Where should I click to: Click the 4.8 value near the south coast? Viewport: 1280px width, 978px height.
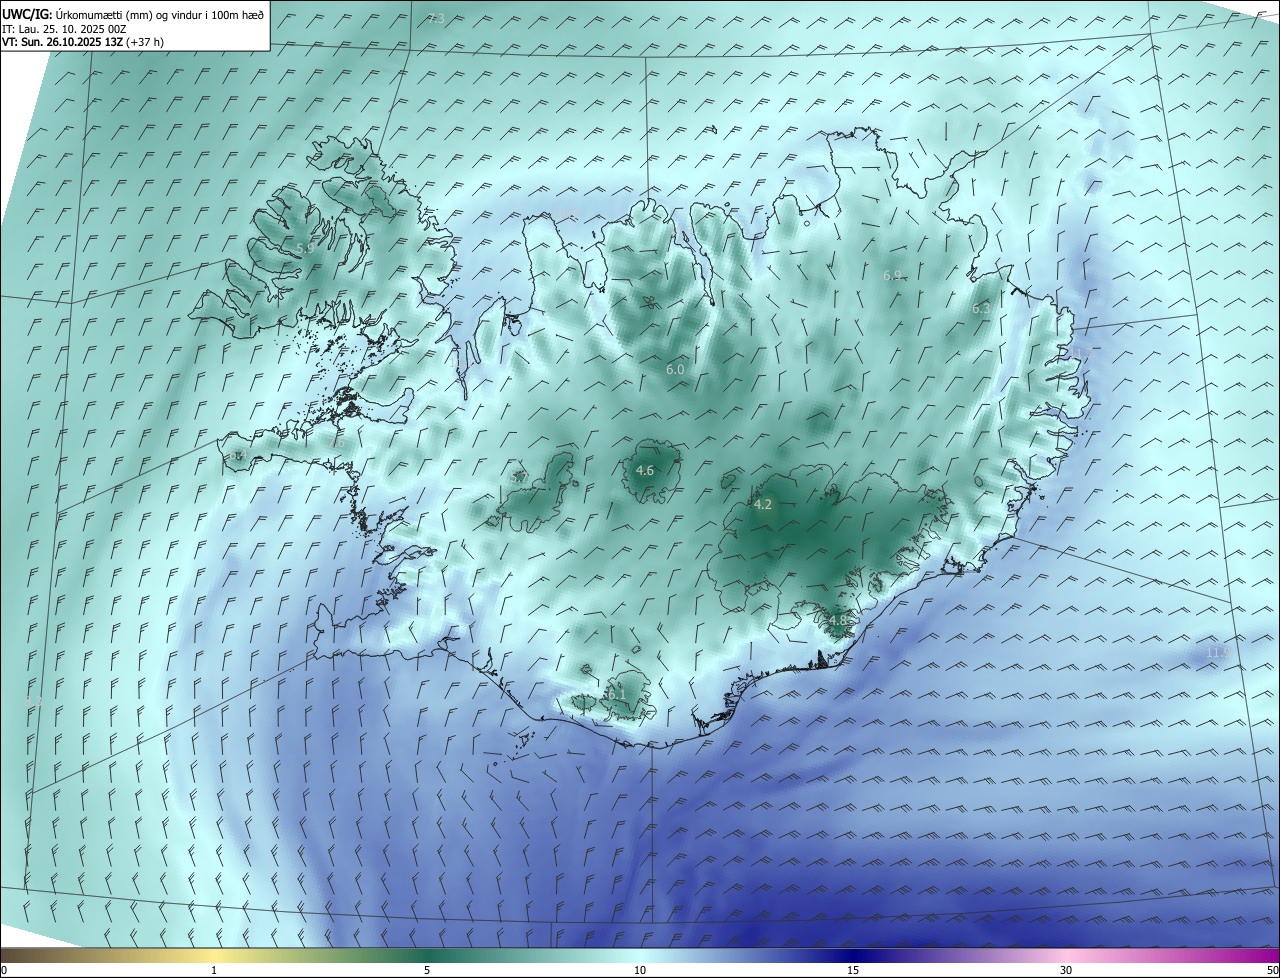pyautogui.click(x=837, y=621)
